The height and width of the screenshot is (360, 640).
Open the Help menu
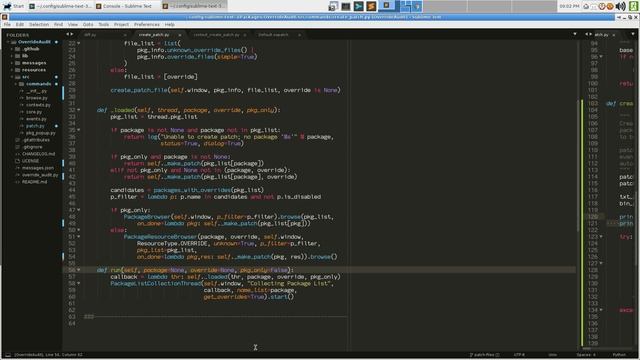click(x=169, y=24)
